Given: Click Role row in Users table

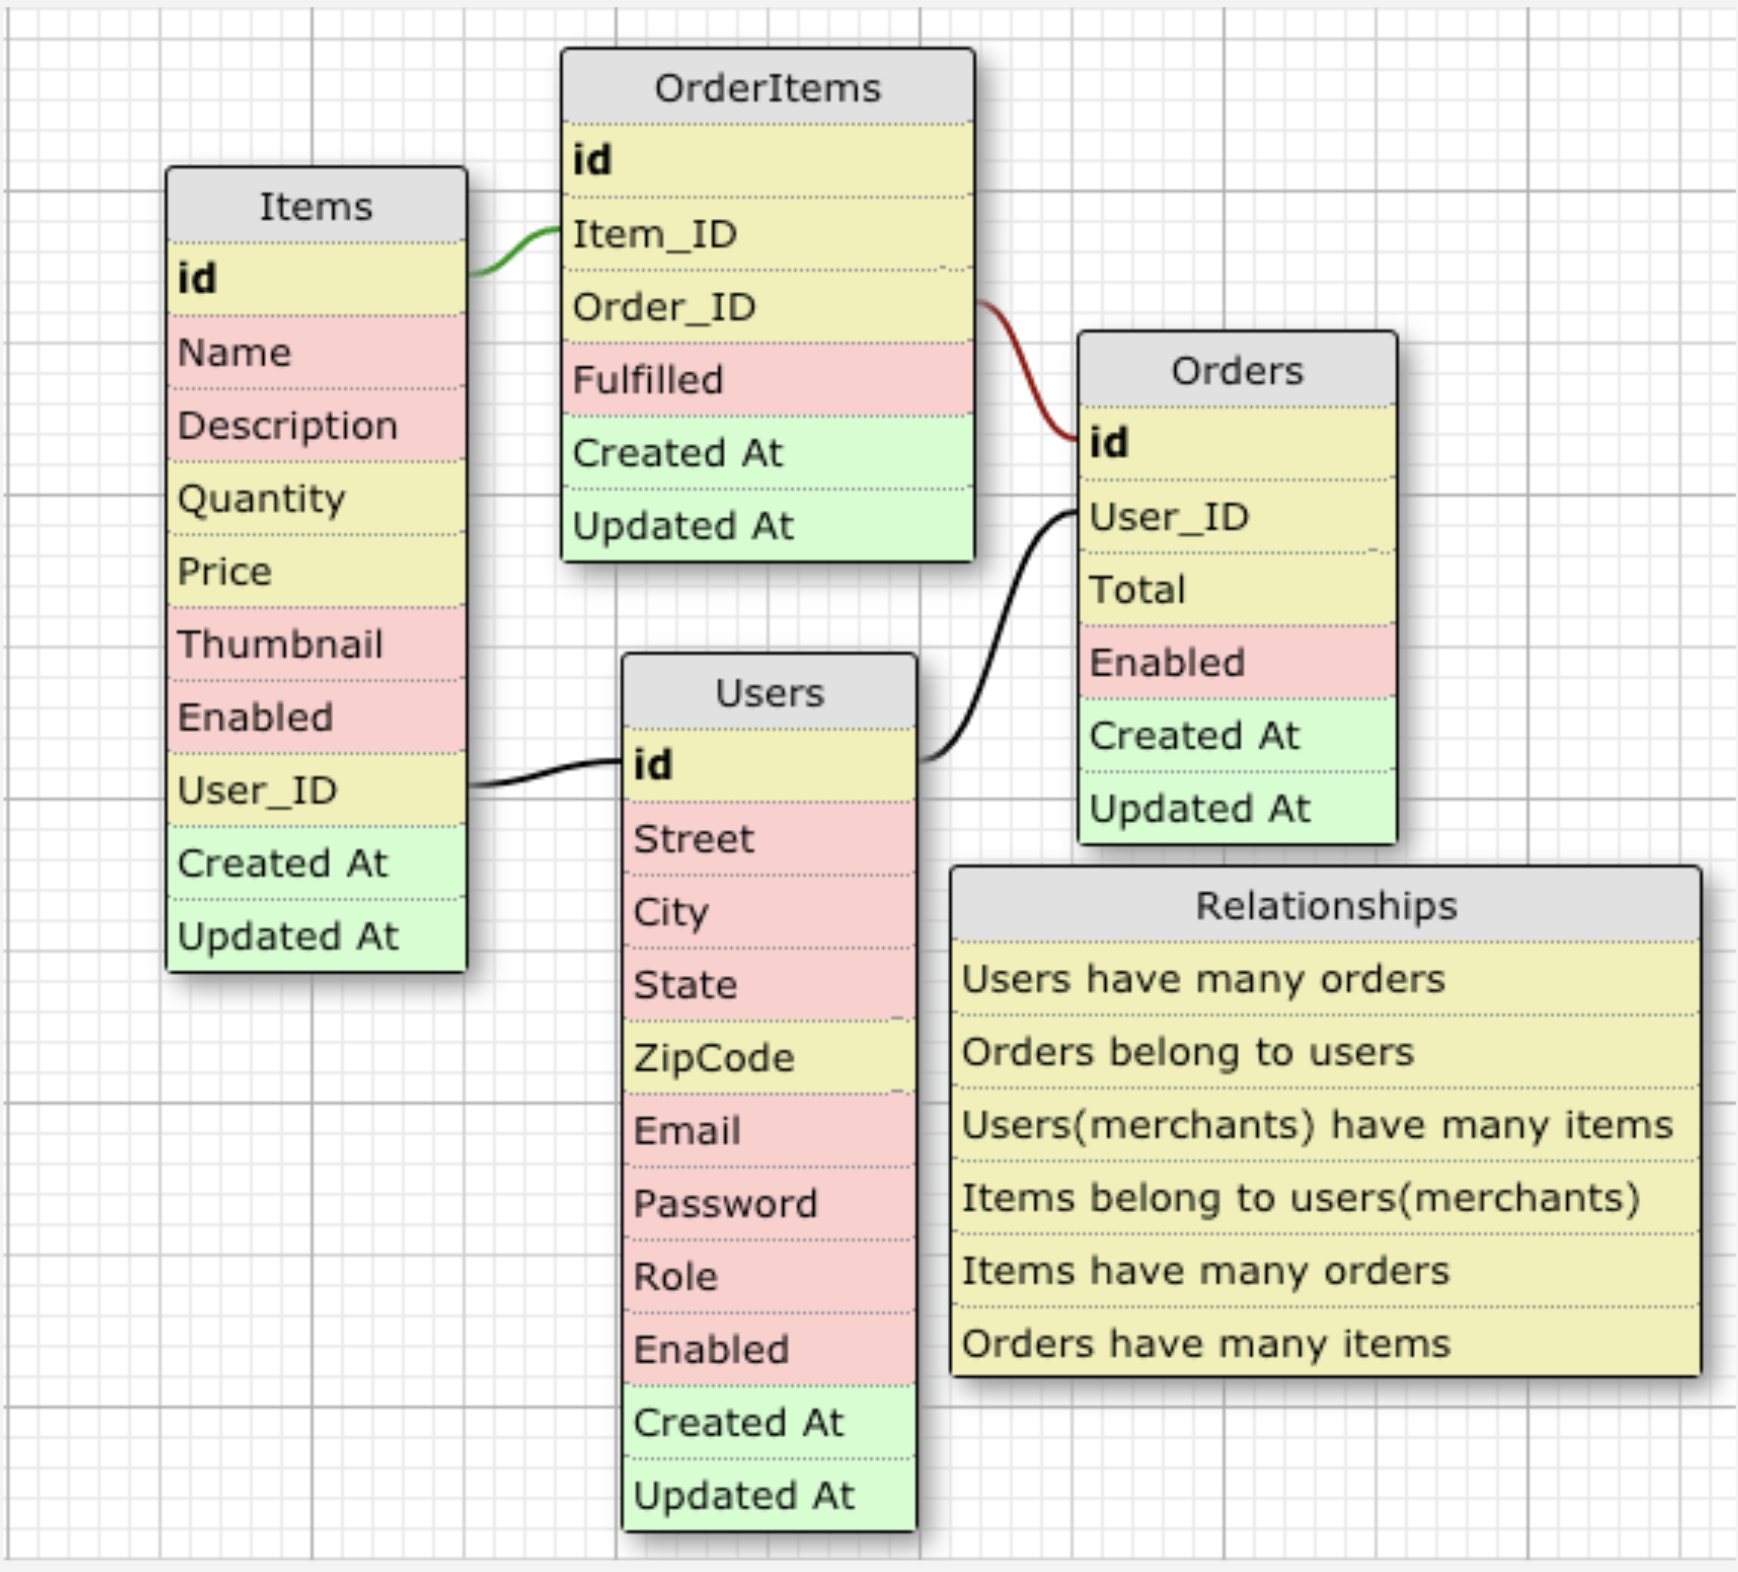Looking at the screenshot, I should 770,1276.
